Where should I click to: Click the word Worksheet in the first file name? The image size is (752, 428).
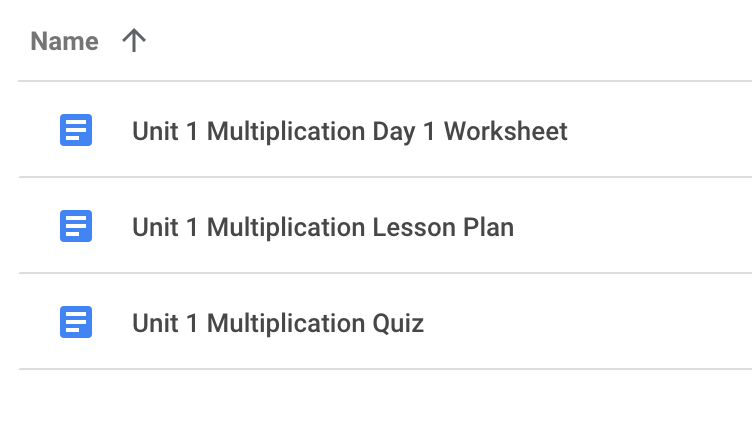[x=505, y=131]
